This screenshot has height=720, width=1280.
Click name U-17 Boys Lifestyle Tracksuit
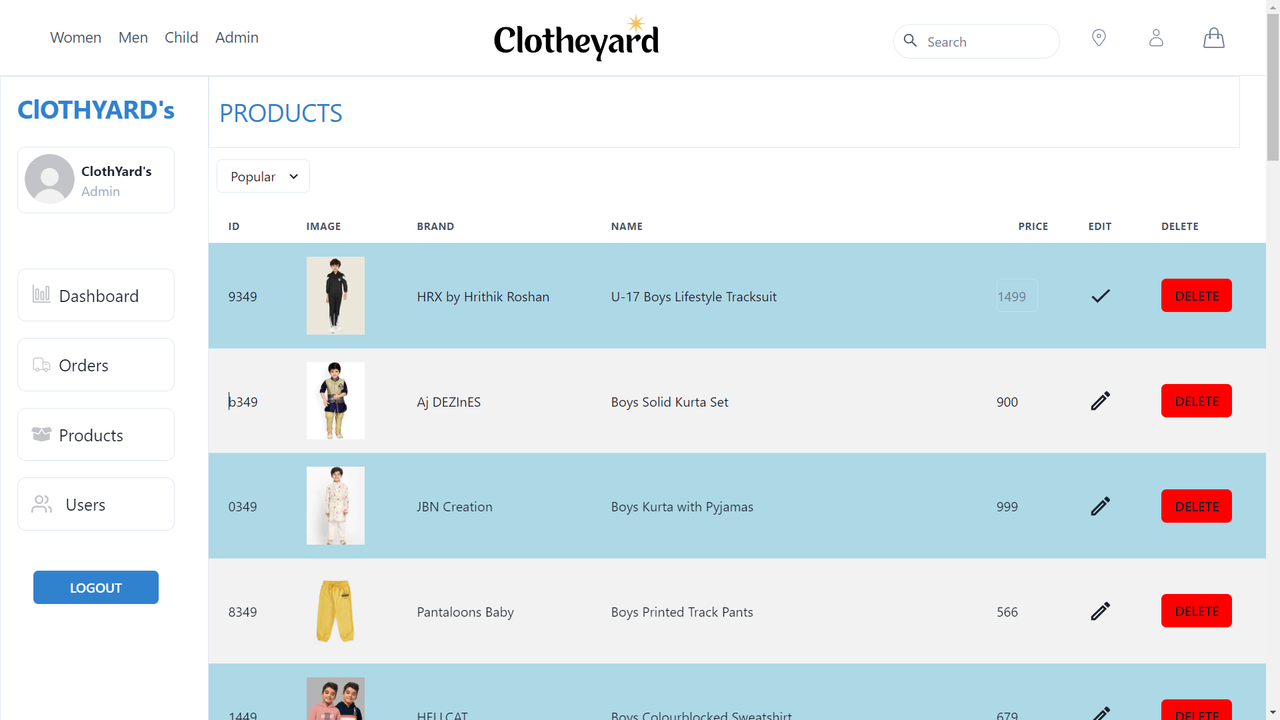coord(694,296)
